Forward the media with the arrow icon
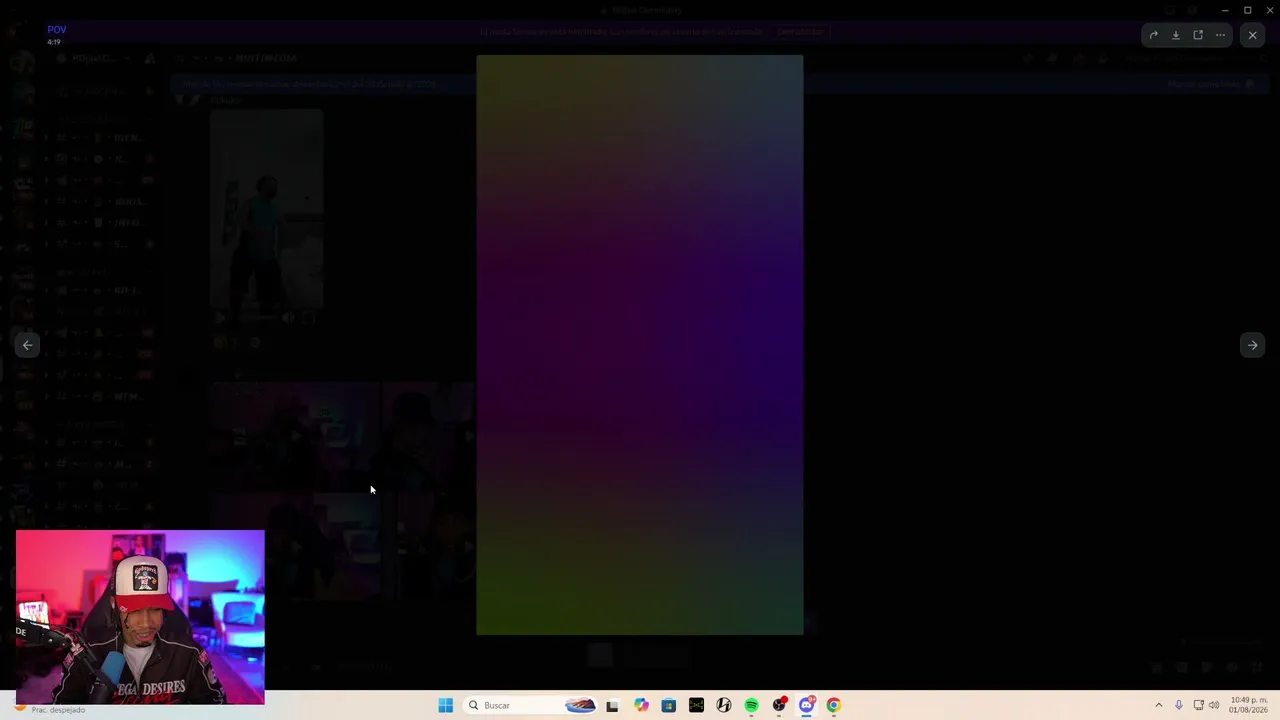The height and width of the screenshot is (720, 1280). coord(1153,35)
